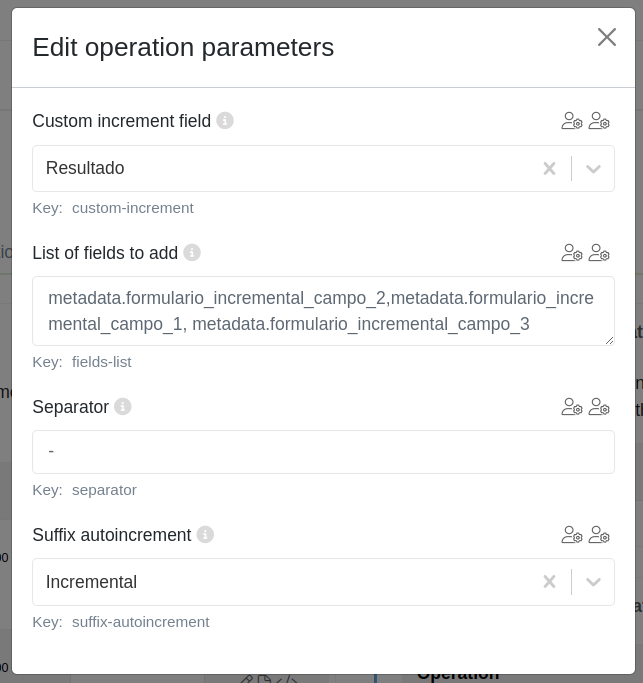
Task: Click info icon beside Separator label
Action: (x=123, y=407)
